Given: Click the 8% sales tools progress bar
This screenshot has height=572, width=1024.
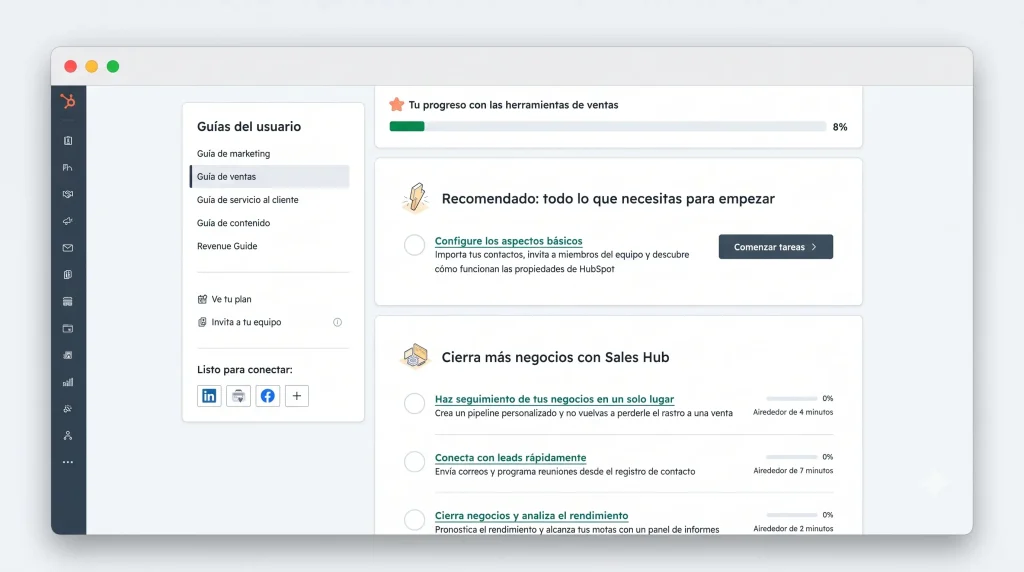Looking at the screenshot, I should (x=608, y=127).
